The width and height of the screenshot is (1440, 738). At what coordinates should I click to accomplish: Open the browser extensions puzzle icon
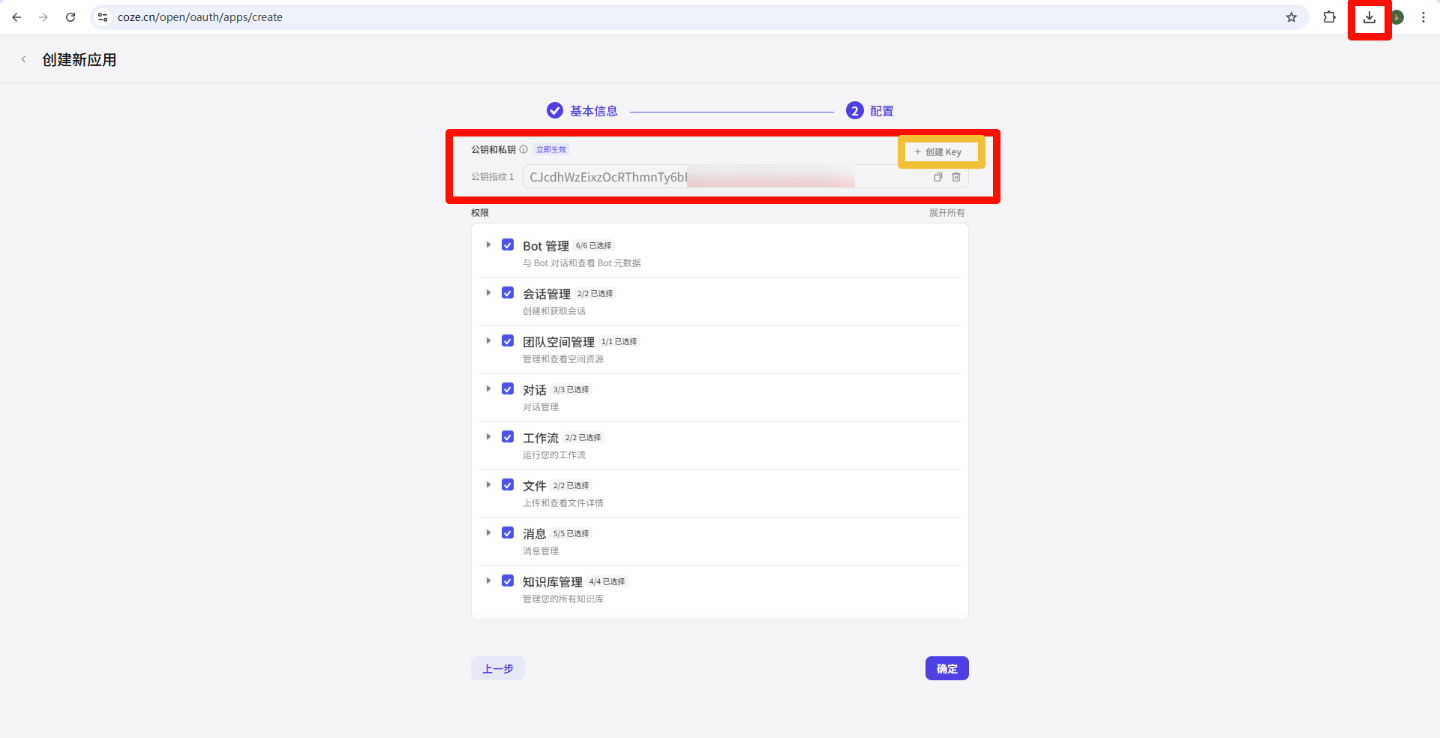click(1330, 17)
